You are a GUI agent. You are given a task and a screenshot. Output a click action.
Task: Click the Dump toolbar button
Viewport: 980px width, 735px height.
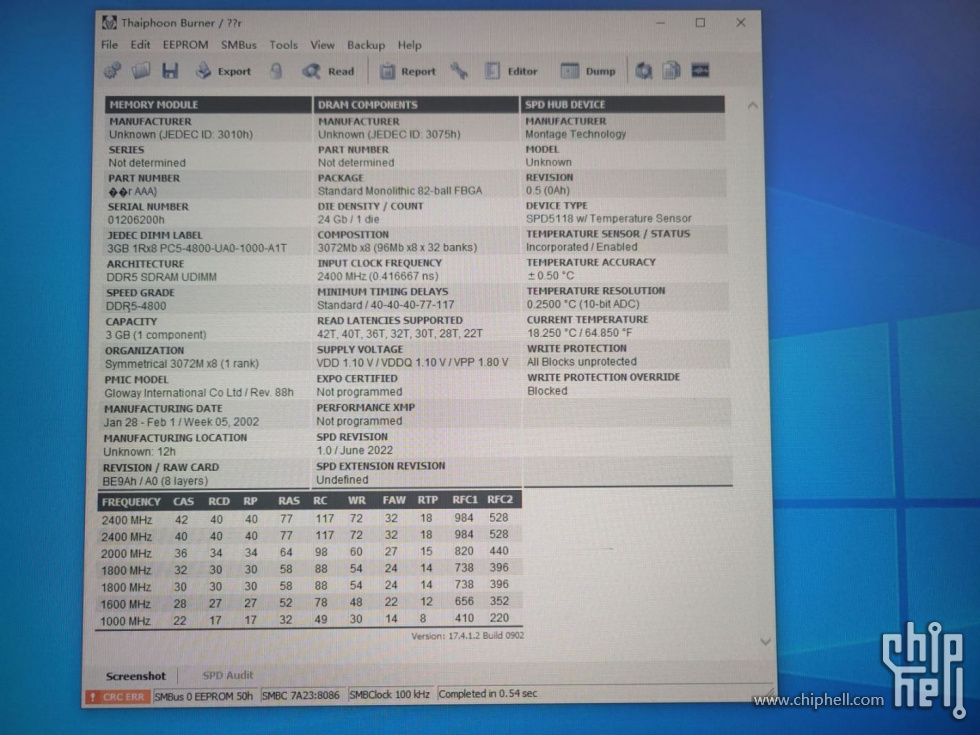click(x=588, y=71)
